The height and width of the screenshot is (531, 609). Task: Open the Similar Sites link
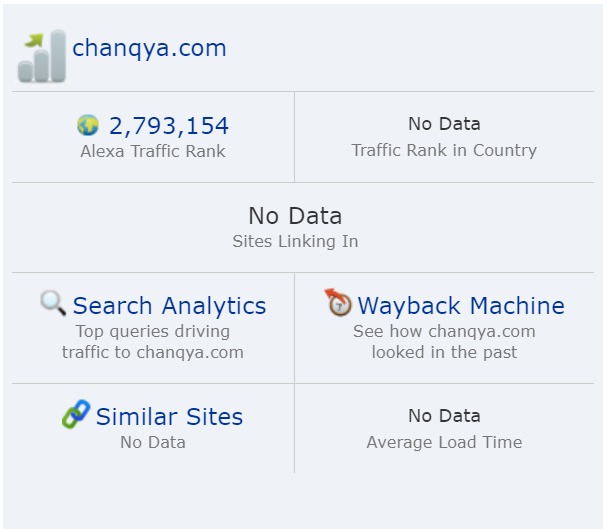point(169,417)
